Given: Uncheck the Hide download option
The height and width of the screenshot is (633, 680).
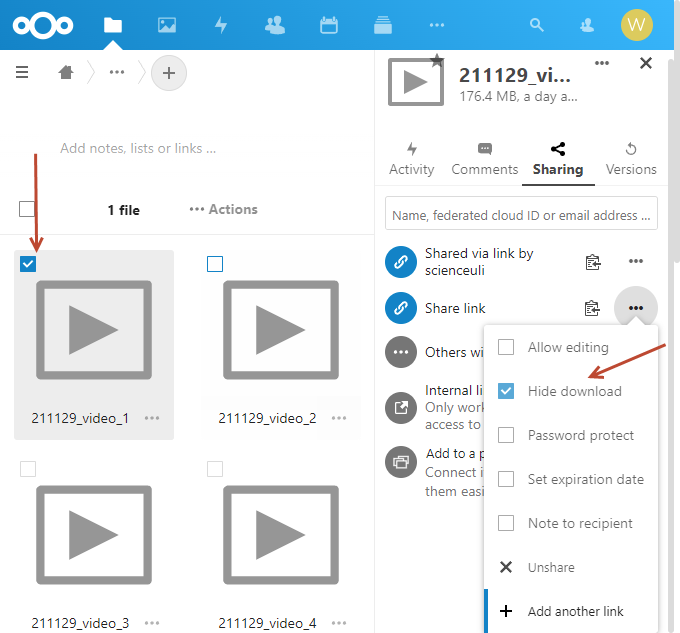Looking at the screenshot, I should pos(507,391).
